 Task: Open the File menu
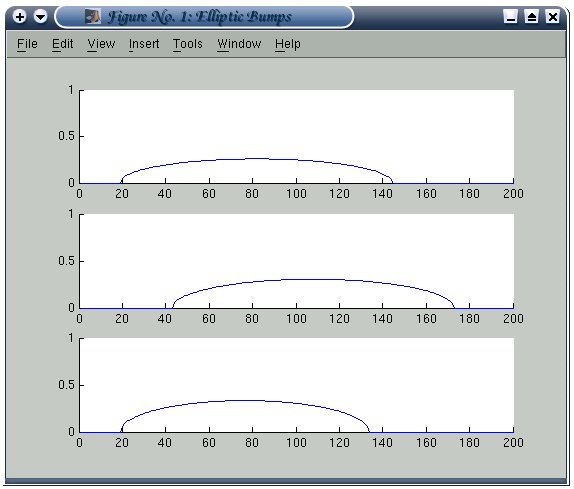(27, 44)
